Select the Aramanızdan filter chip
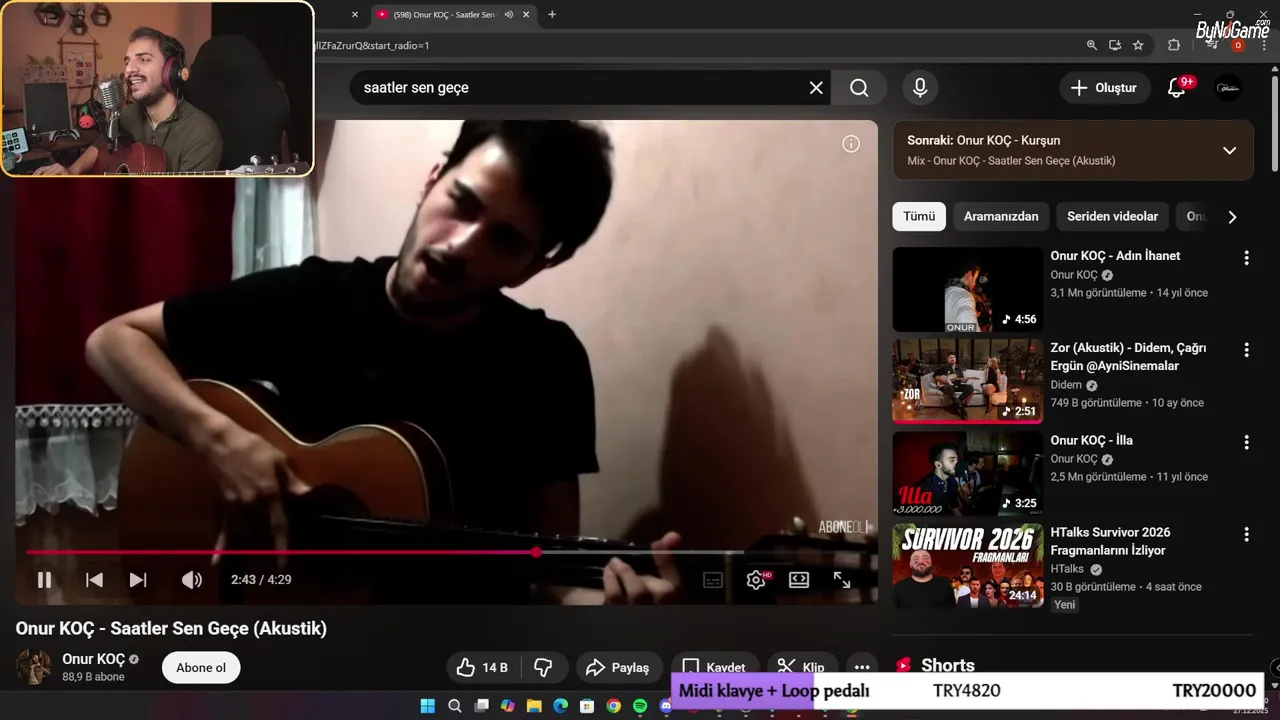1280x720 pixels. tap(1001, 216)
